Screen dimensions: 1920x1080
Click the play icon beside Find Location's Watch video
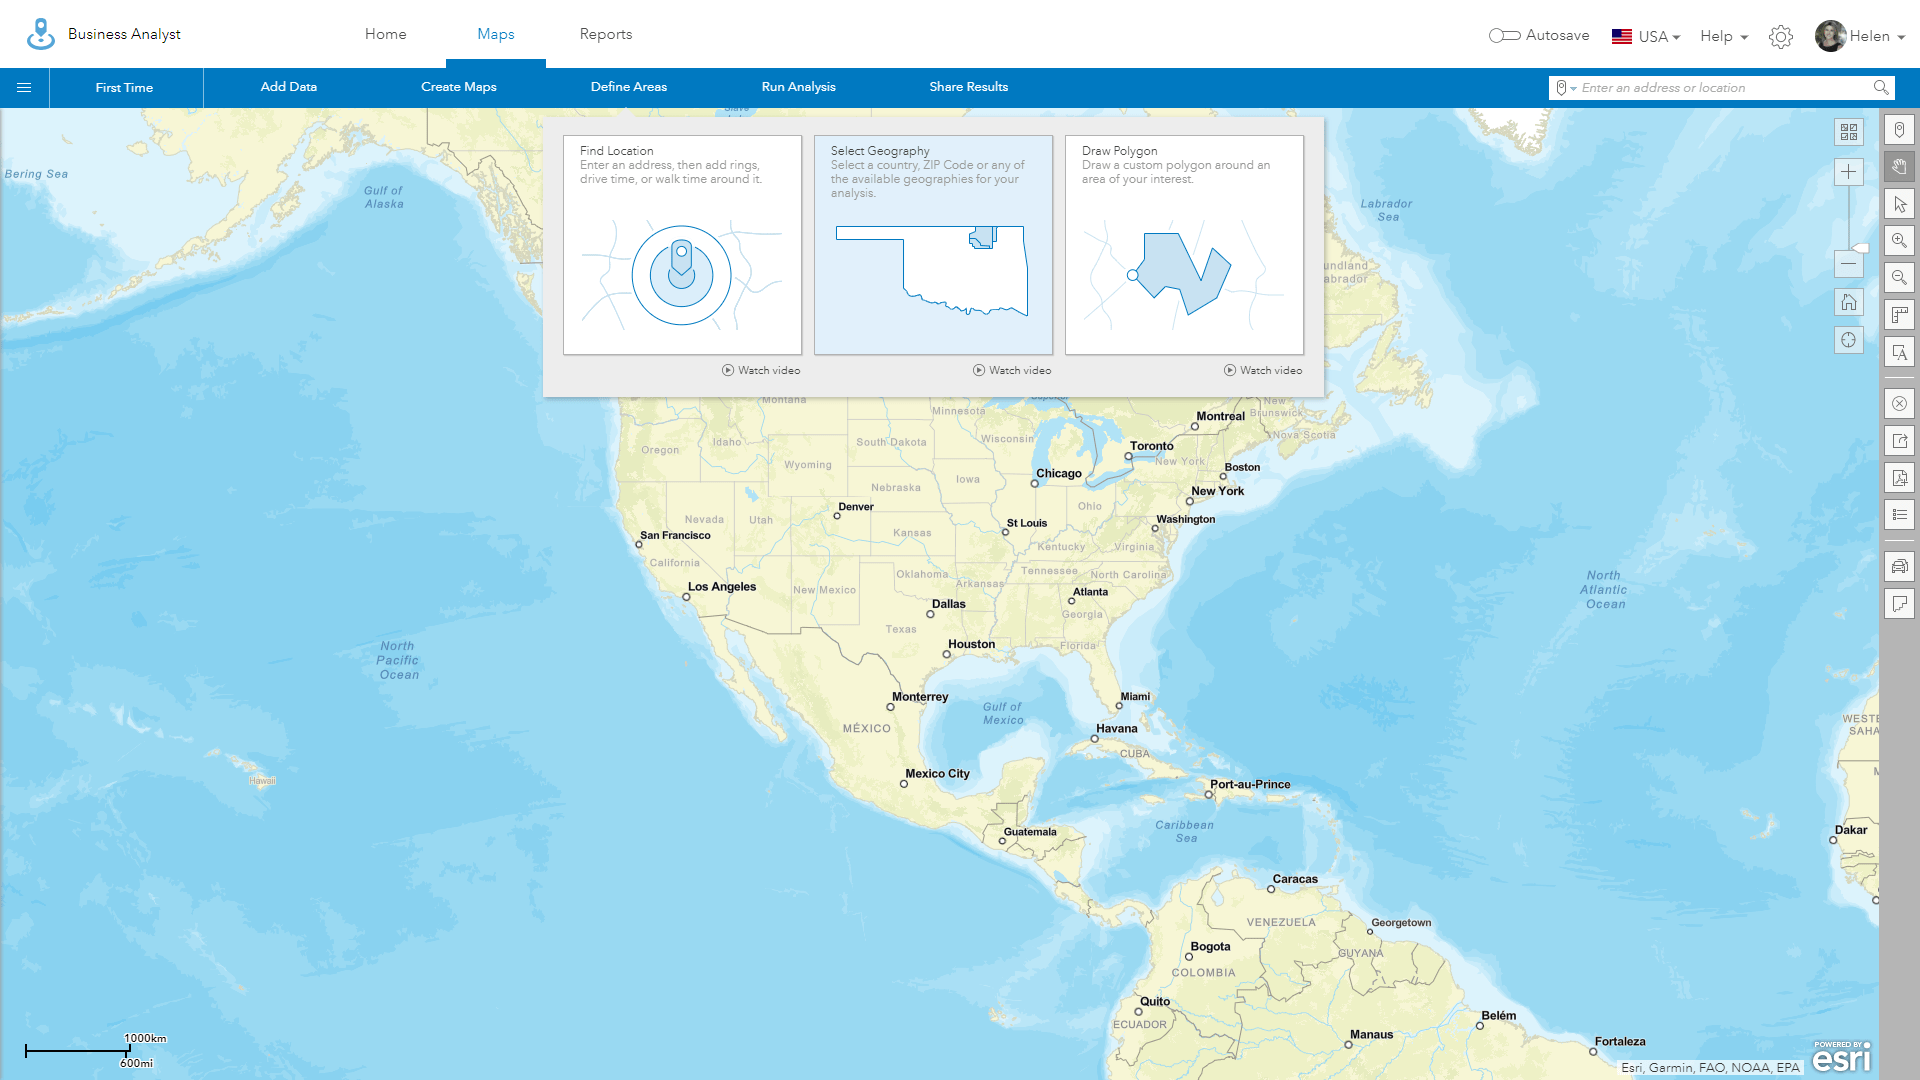(x=728, y=370)
